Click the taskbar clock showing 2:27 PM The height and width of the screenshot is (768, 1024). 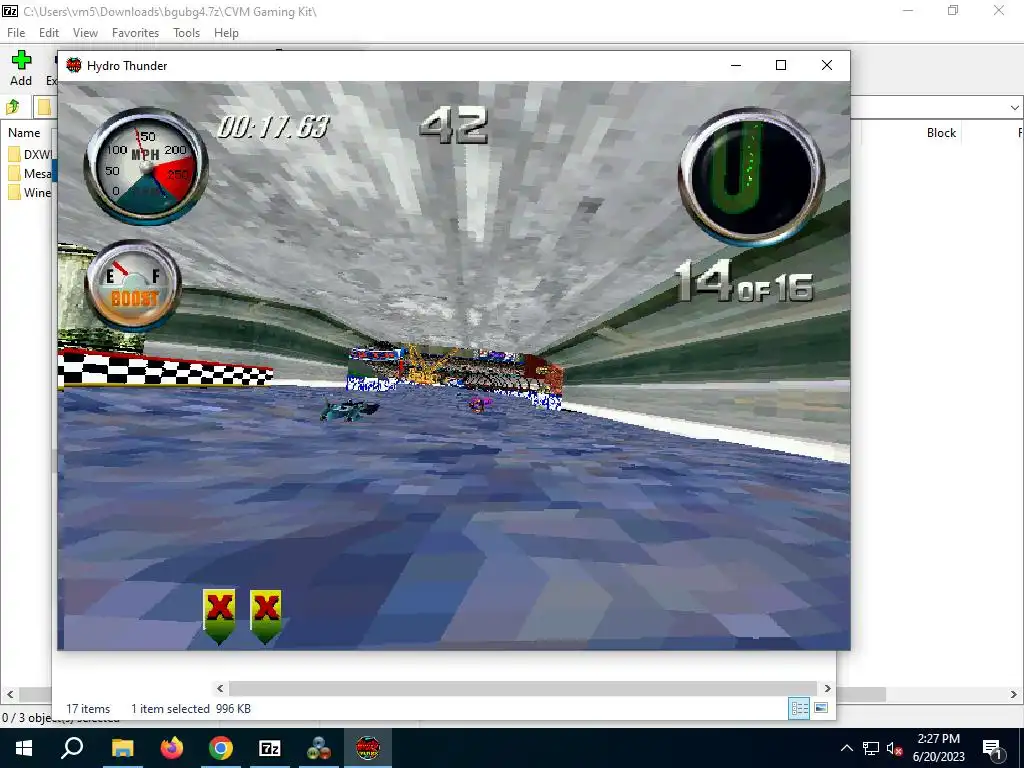[938, 748]
